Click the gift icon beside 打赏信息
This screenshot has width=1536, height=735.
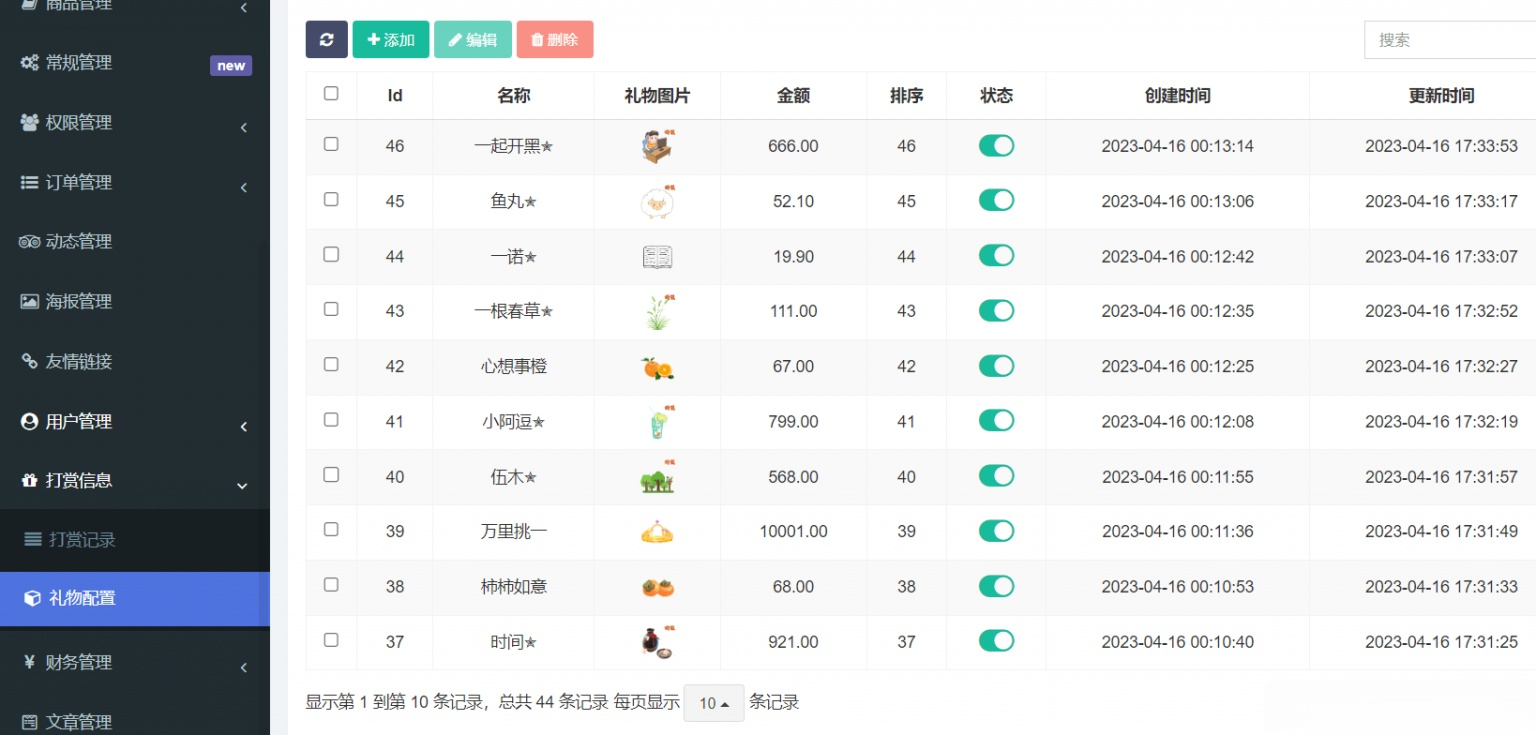(30, 481)
